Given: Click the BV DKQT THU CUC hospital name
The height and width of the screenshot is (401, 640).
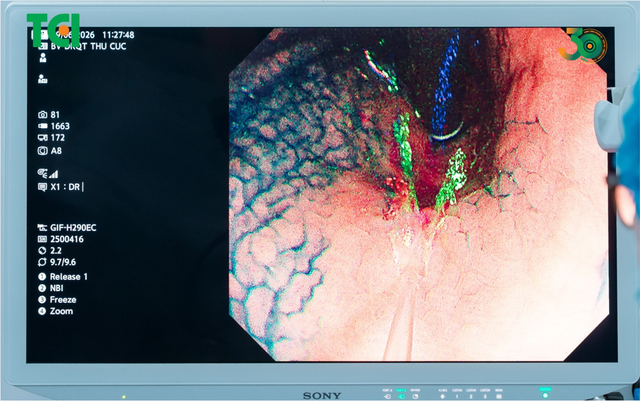Looking at the screenshot, I should tap(88, 46).
